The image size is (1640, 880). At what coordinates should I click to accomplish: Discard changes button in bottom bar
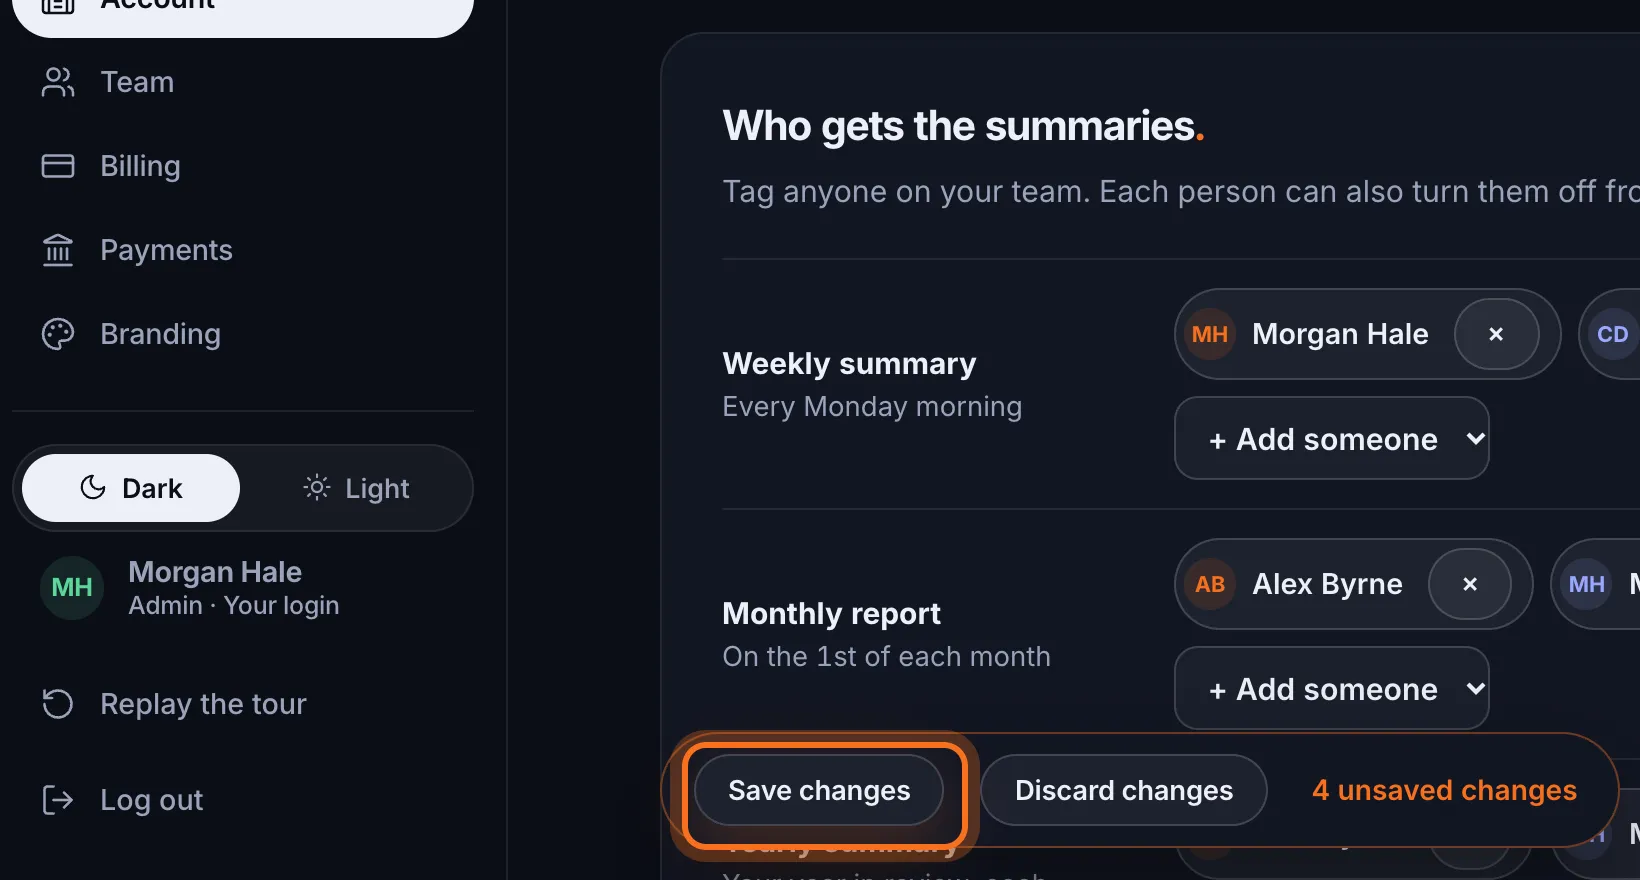[1124, 790]
